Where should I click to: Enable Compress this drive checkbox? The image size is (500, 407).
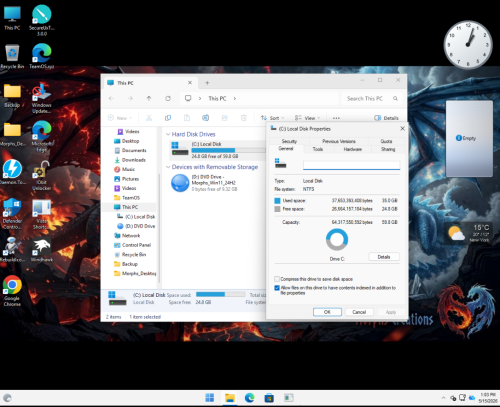point(277,279)
